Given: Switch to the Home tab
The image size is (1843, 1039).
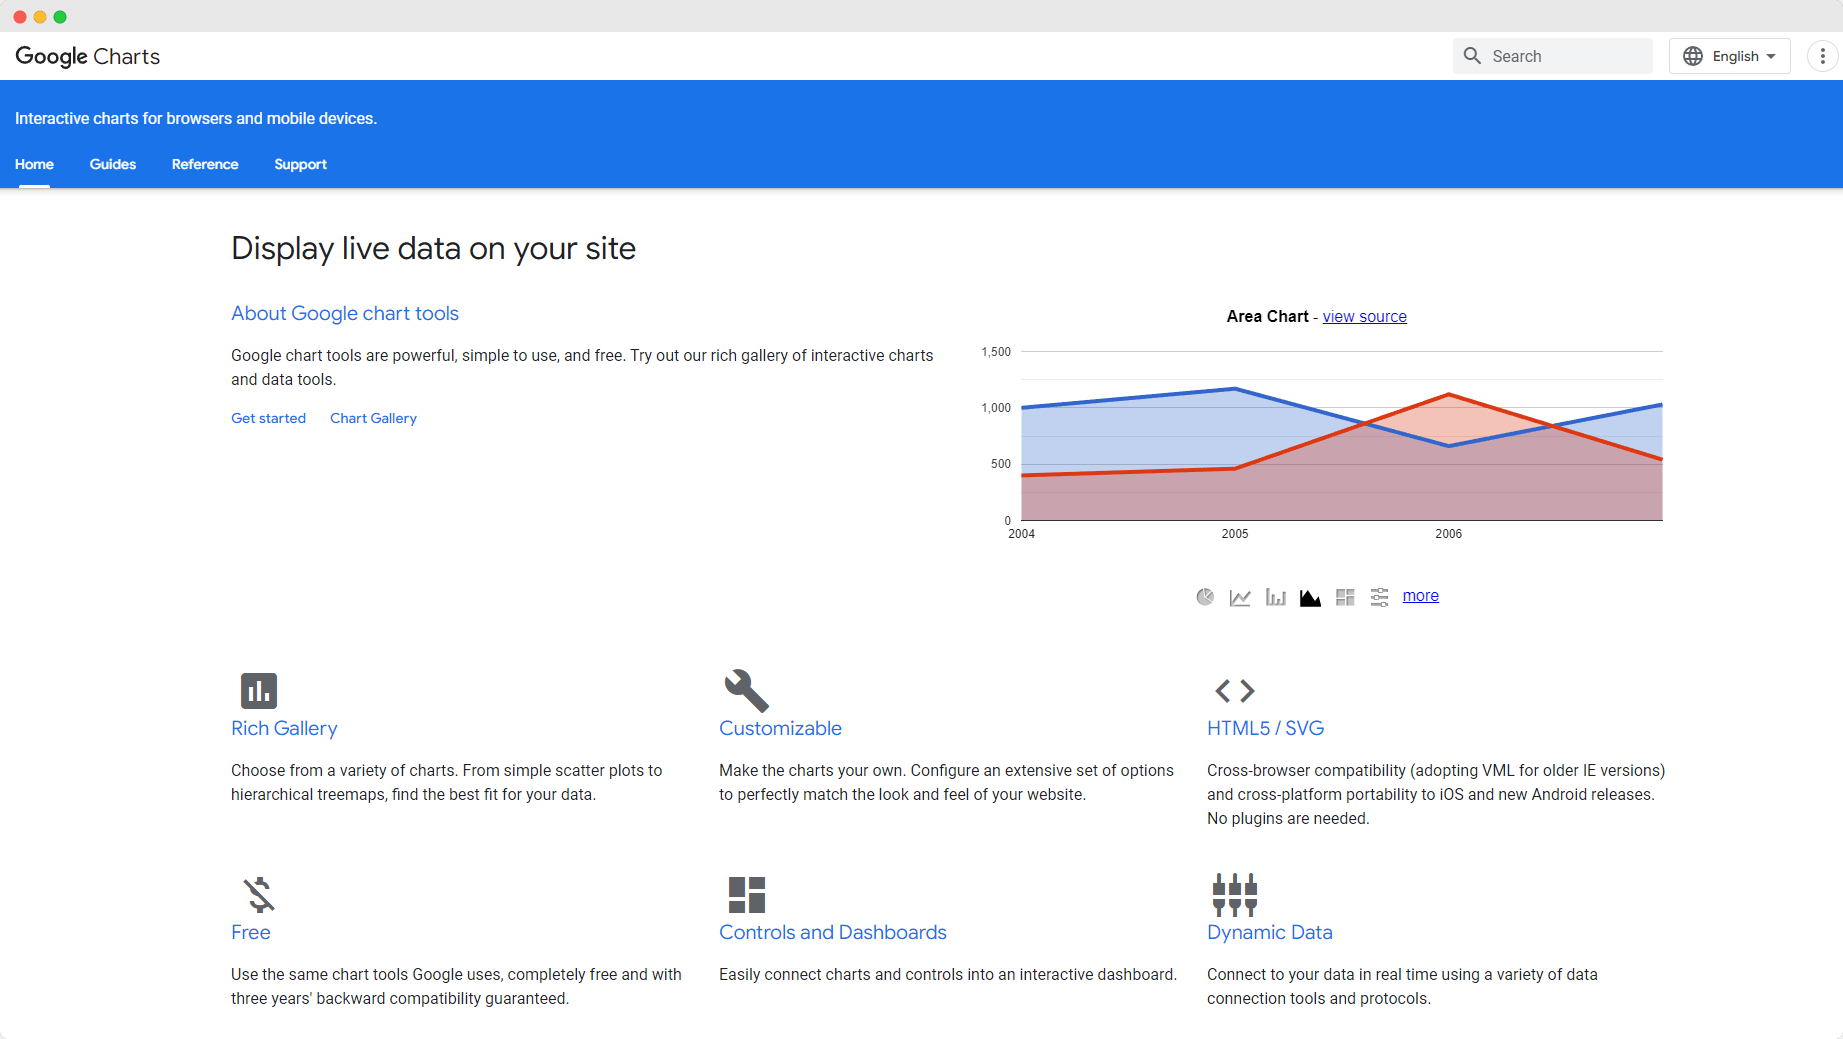Looking at the screenshot, I should click(34, 164).
